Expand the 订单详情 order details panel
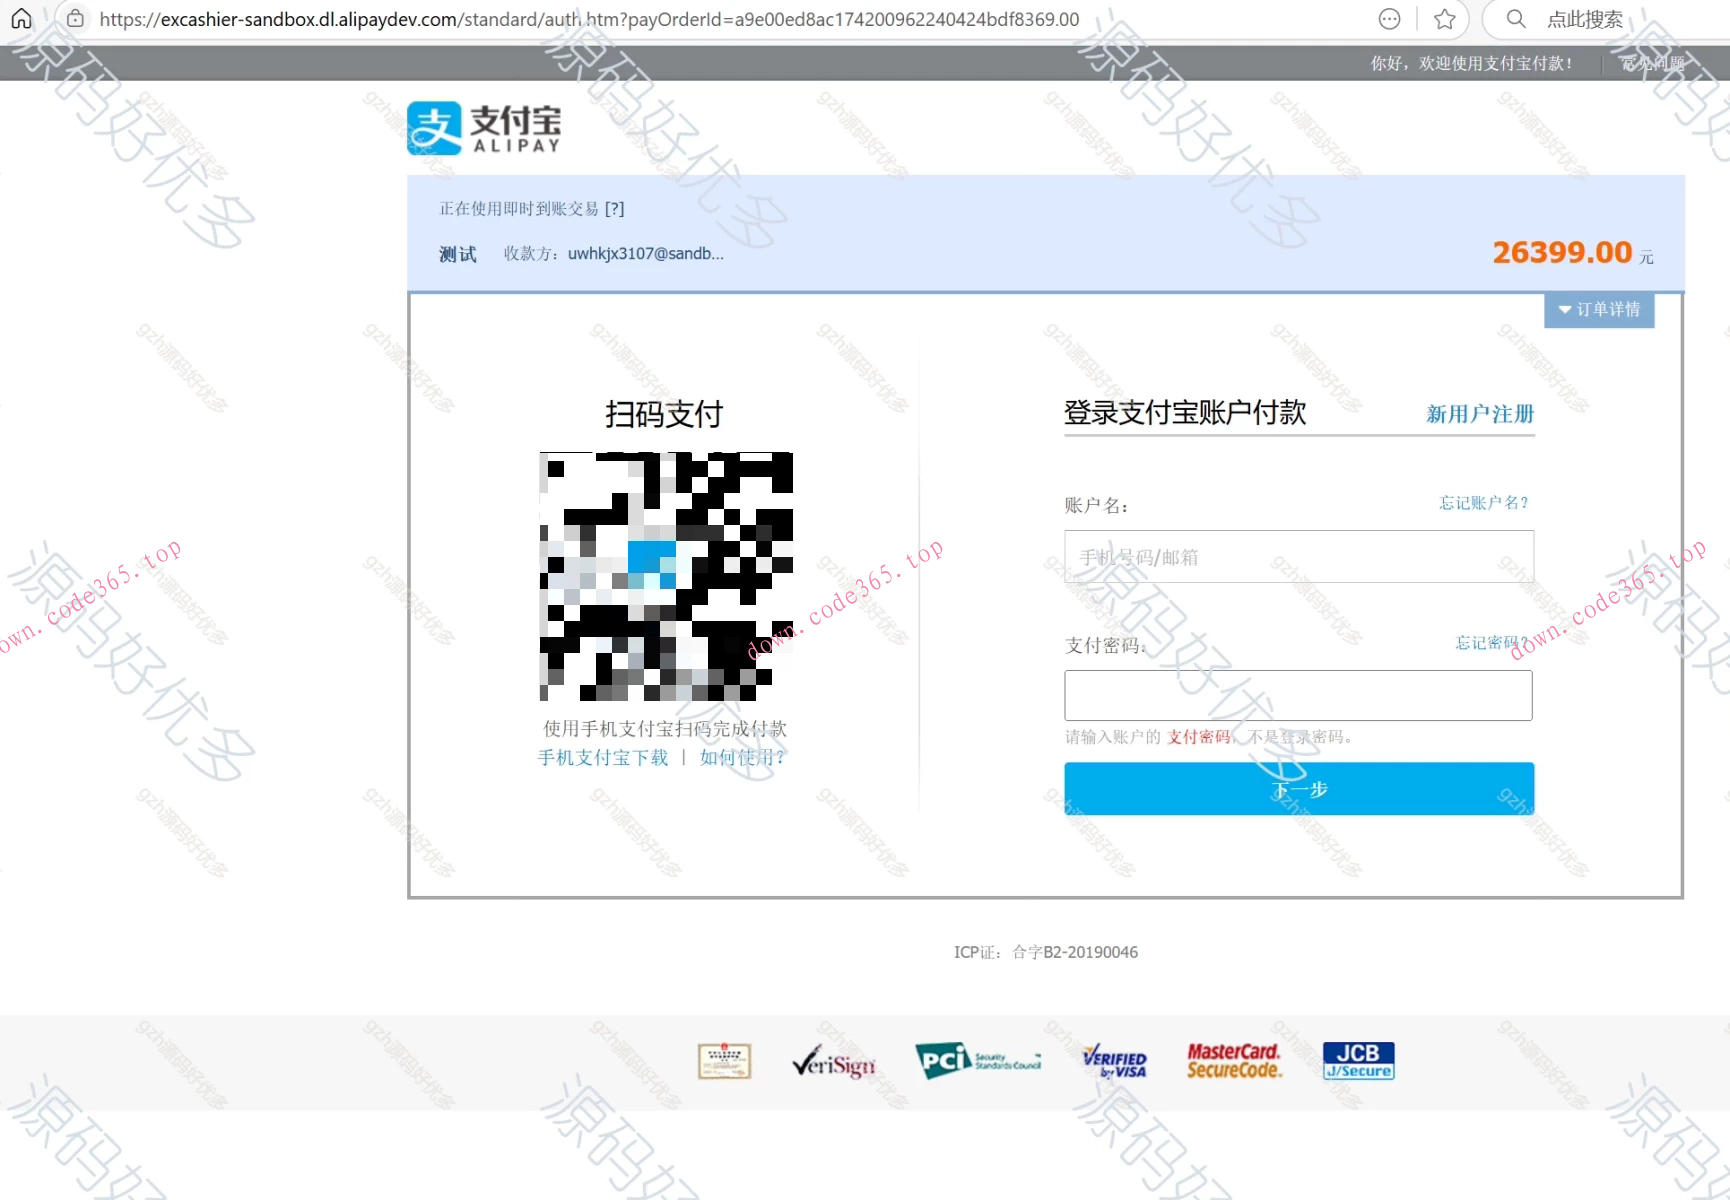Viewport: 1730px width, 1200px height. coord(1598,310)
